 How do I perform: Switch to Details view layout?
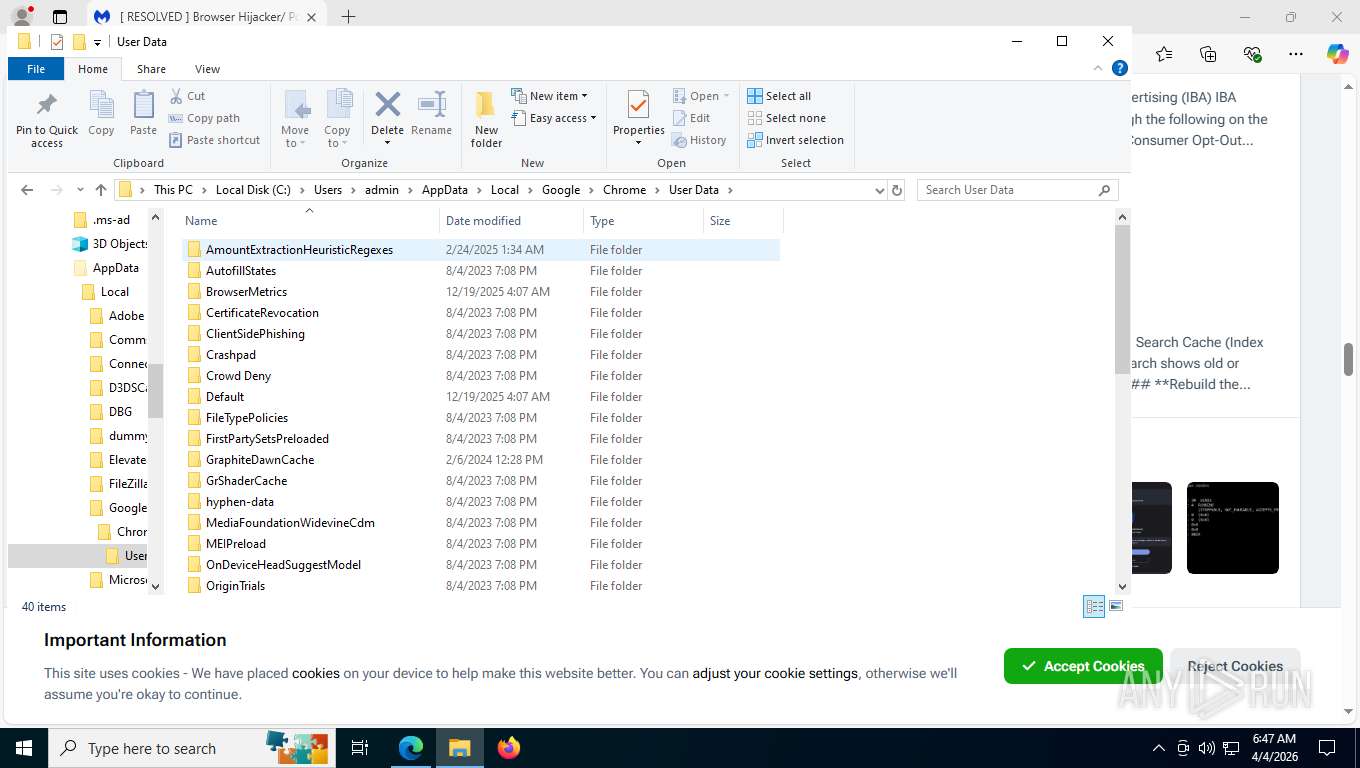click(x=1095, y=607)
